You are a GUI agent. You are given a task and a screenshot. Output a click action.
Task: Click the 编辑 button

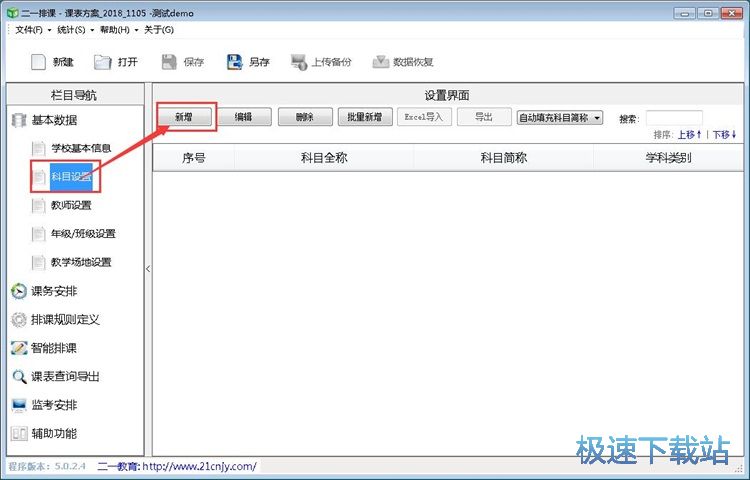[244, 117]
